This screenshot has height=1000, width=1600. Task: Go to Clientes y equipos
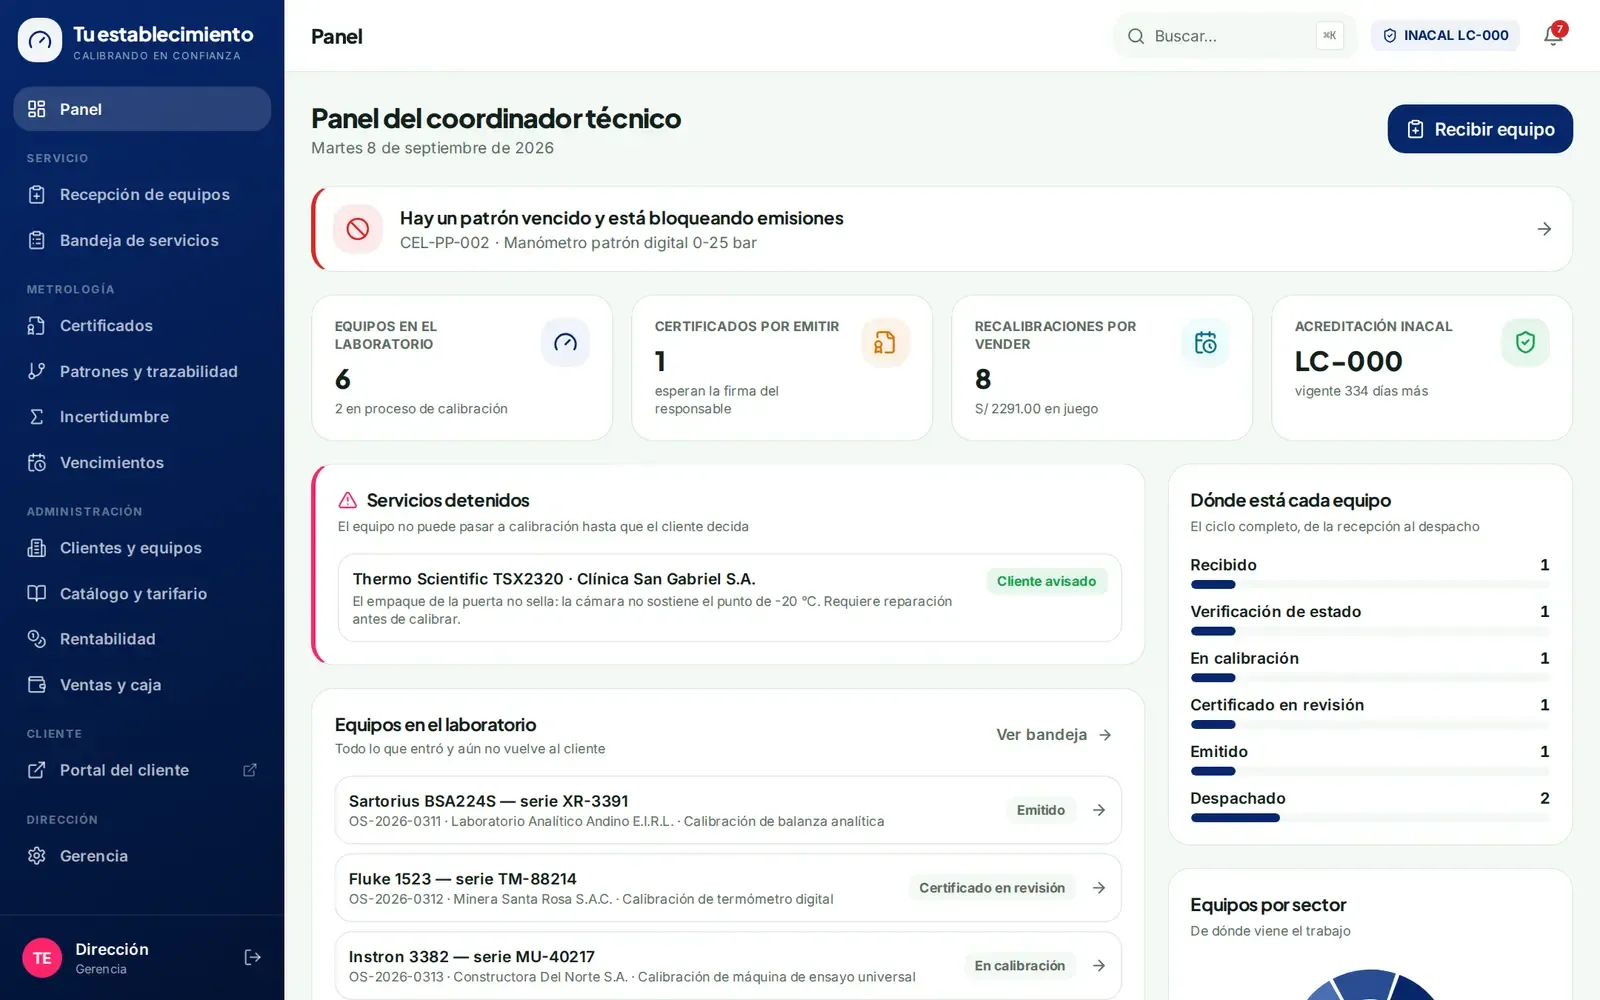142,548
